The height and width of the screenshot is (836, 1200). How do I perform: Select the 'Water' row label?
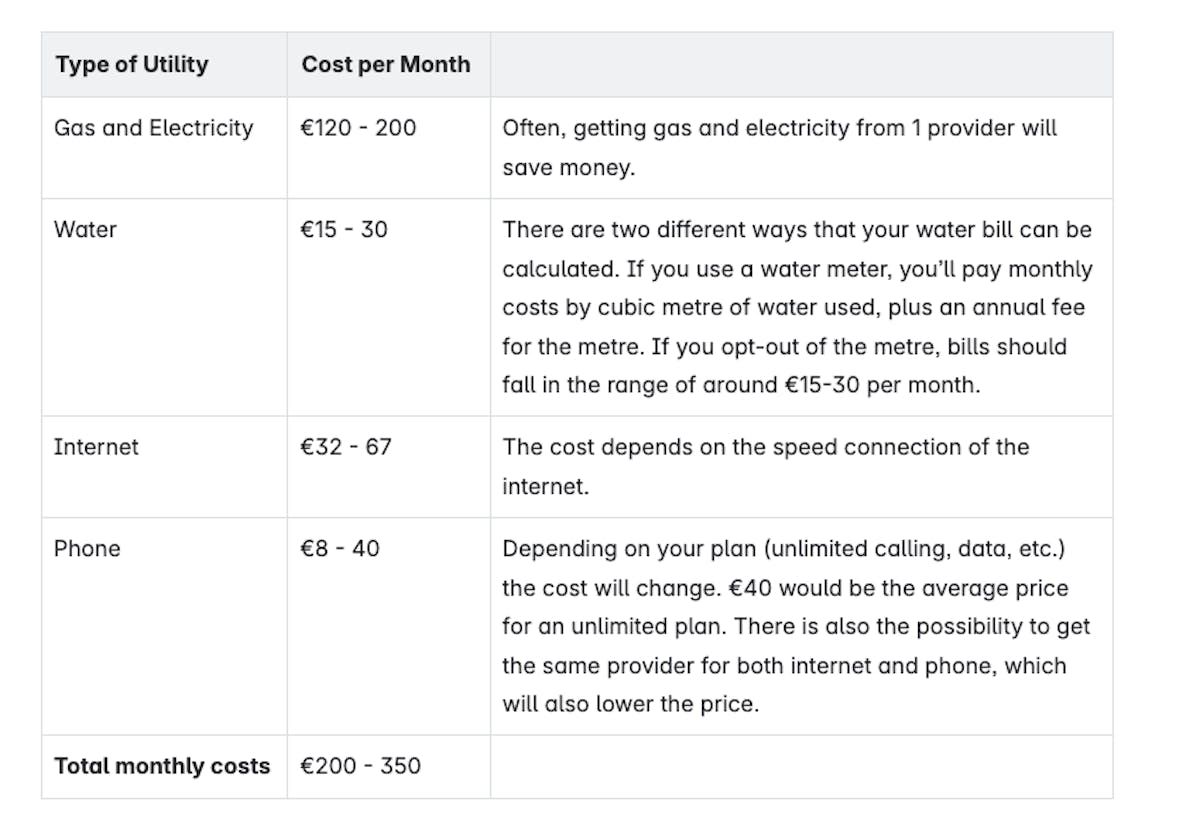click(86, 230)
